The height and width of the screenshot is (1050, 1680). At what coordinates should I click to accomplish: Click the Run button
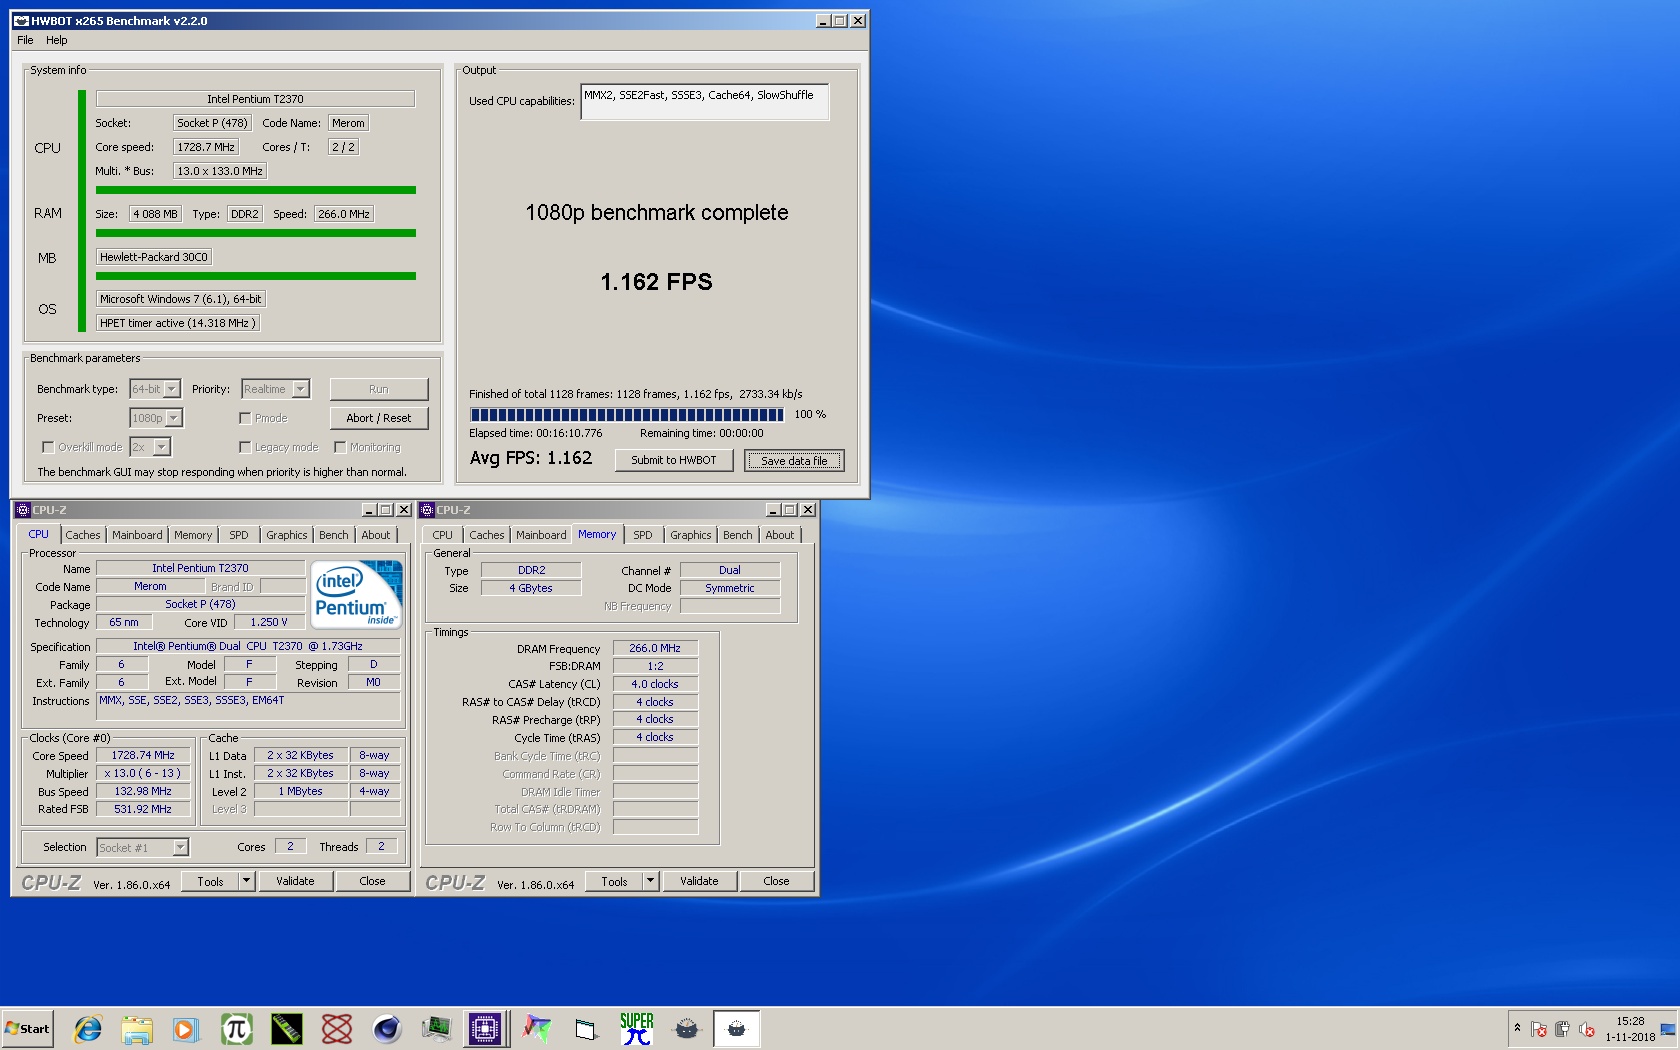point(379,389)
